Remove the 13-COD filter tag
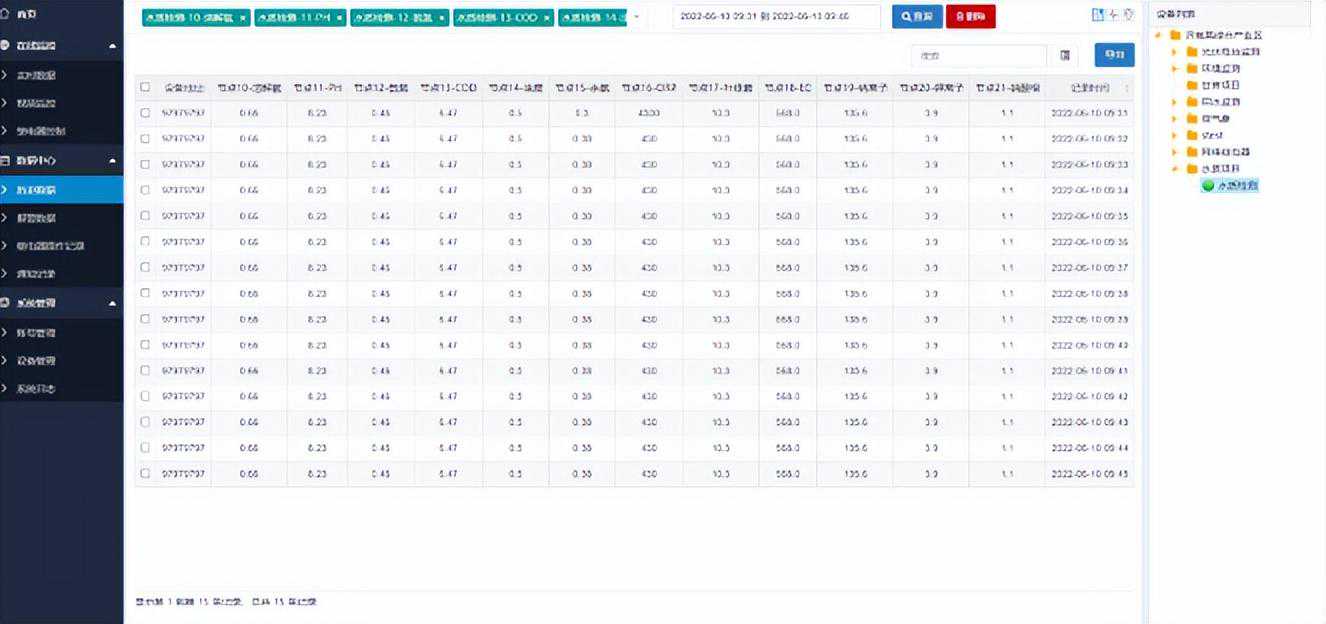 (x=546, y=18)
